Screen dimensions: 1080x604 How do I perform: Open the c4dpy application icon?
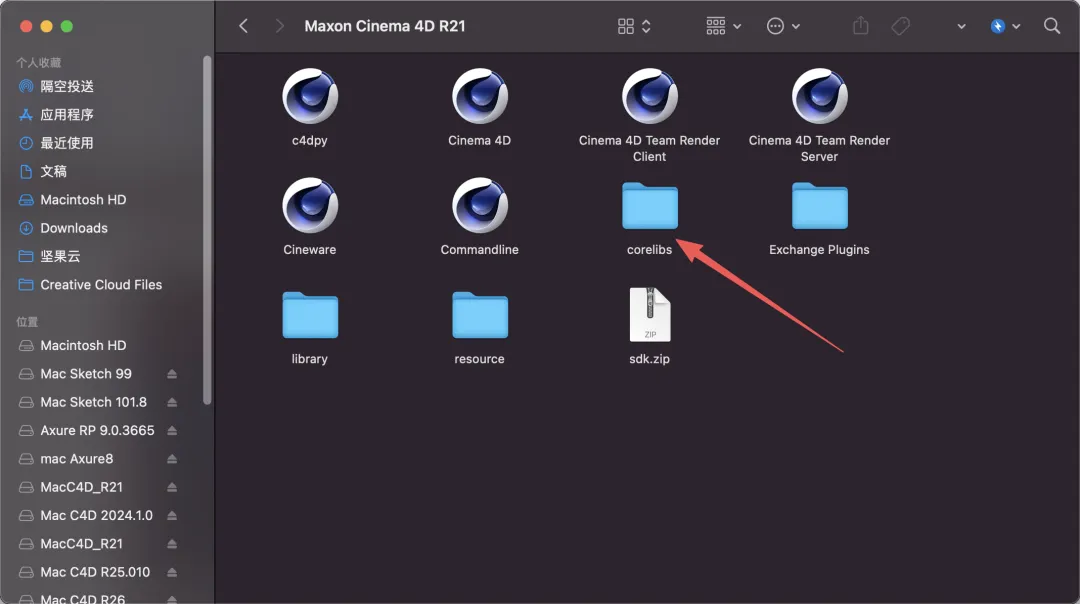point(310,96)
